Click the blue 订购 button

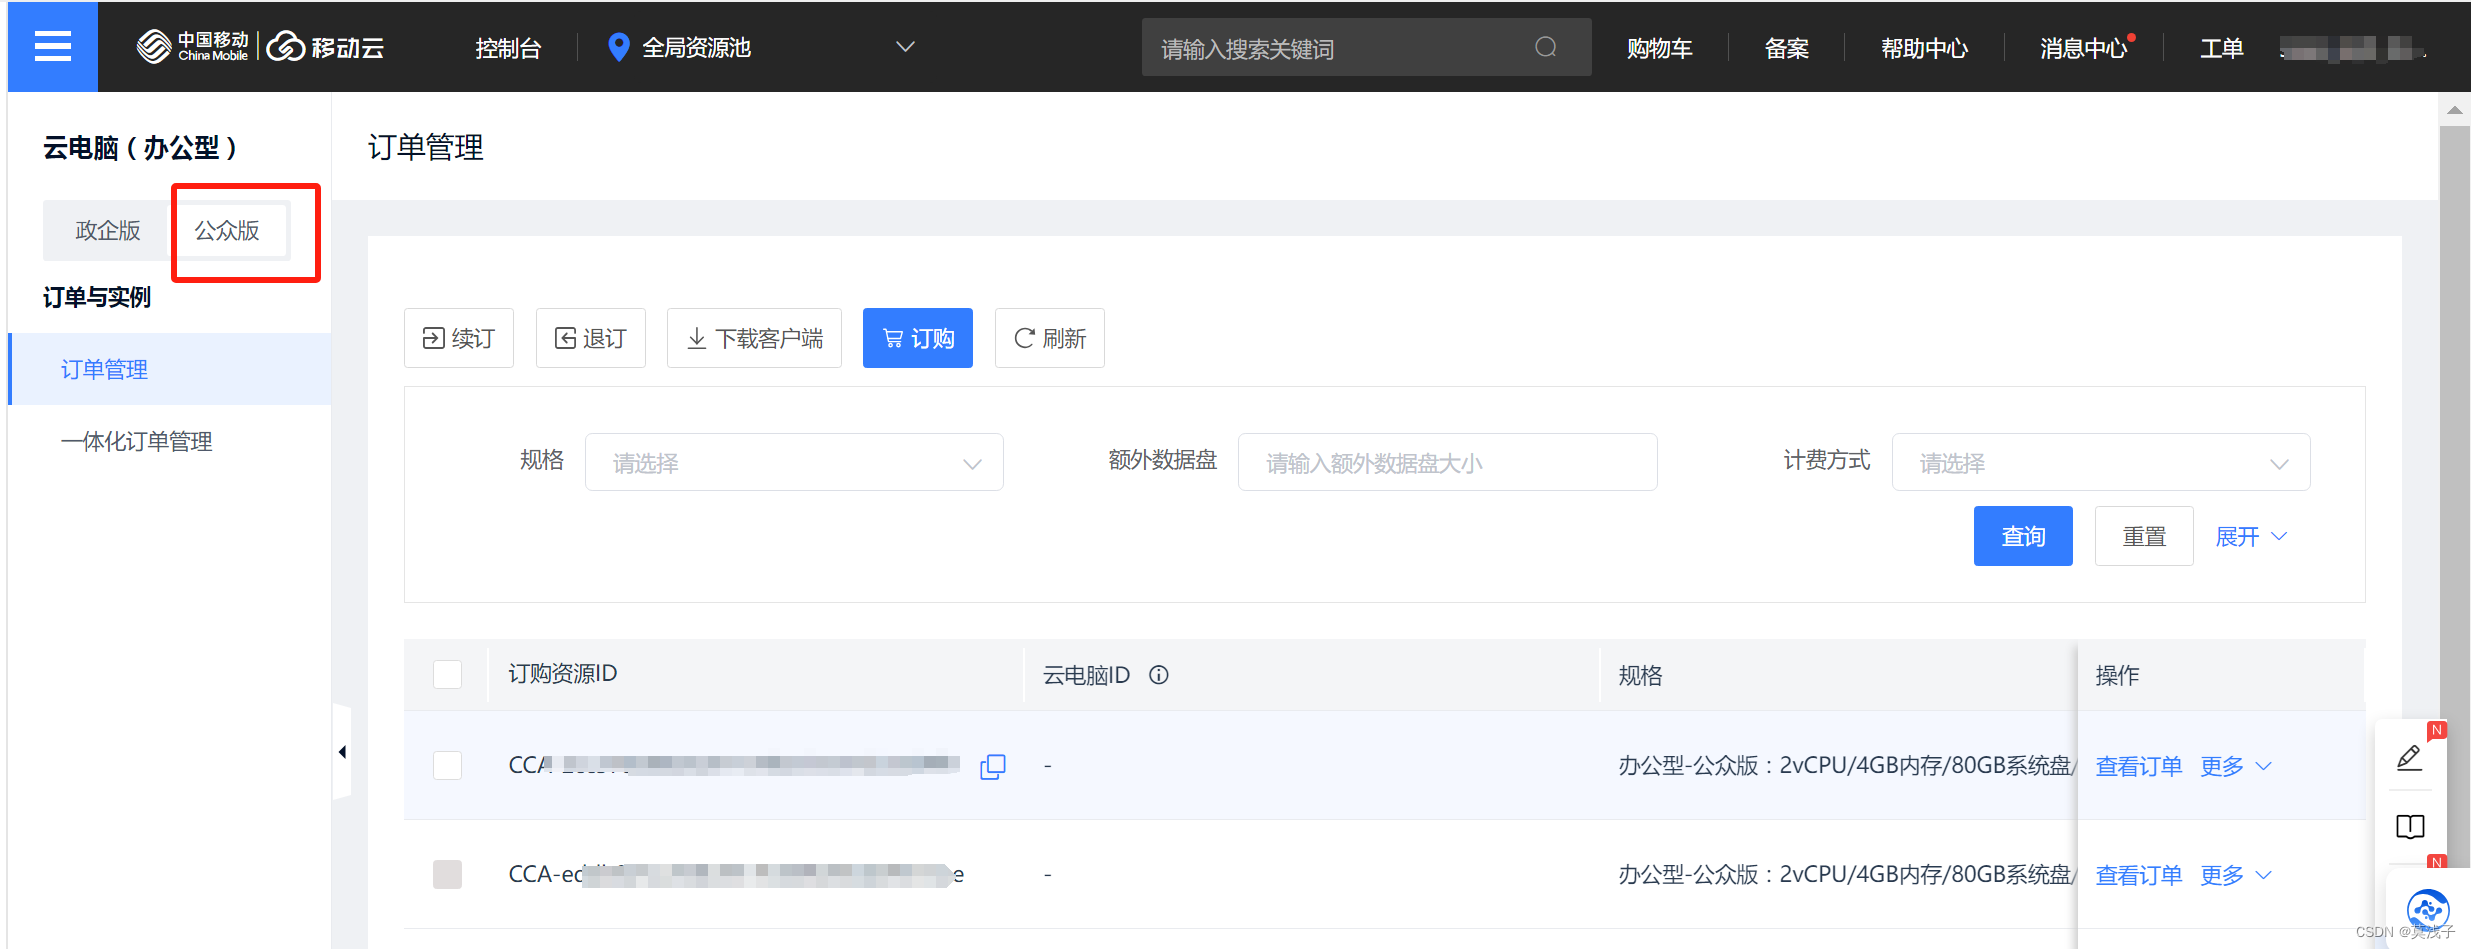coord(918,338)
